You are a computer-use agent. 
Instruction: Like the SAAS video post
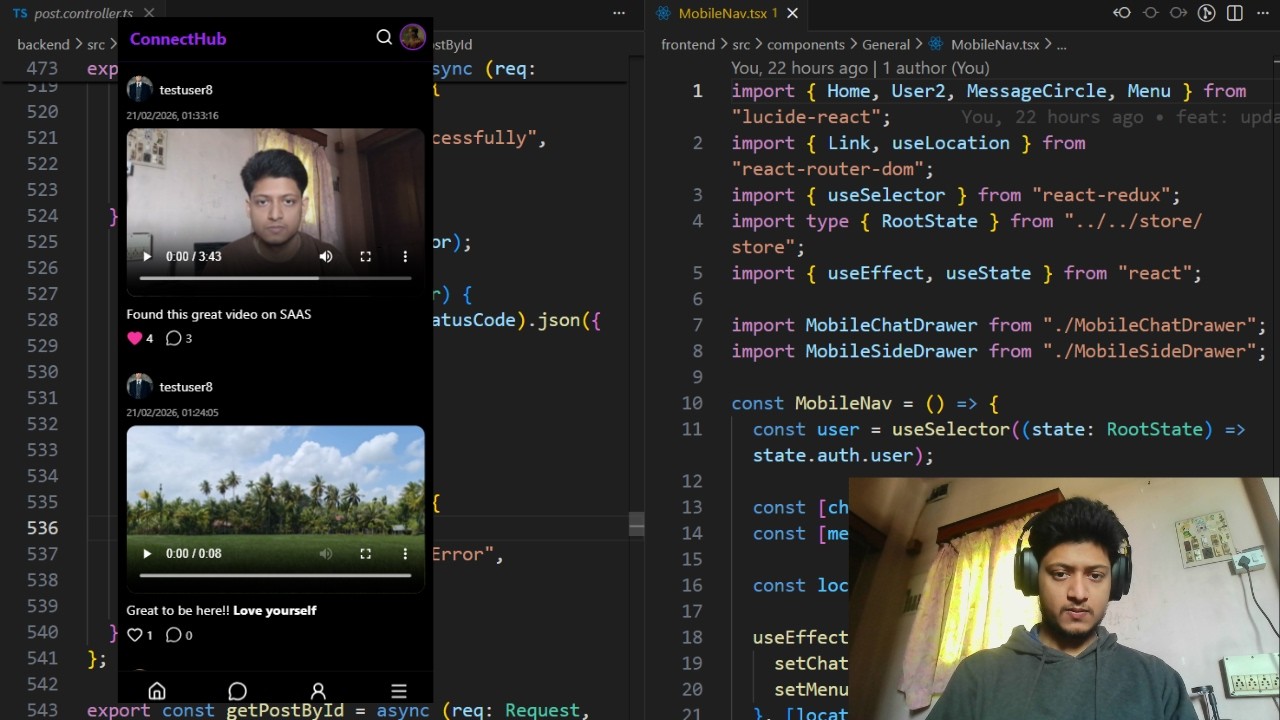[134, 338]
